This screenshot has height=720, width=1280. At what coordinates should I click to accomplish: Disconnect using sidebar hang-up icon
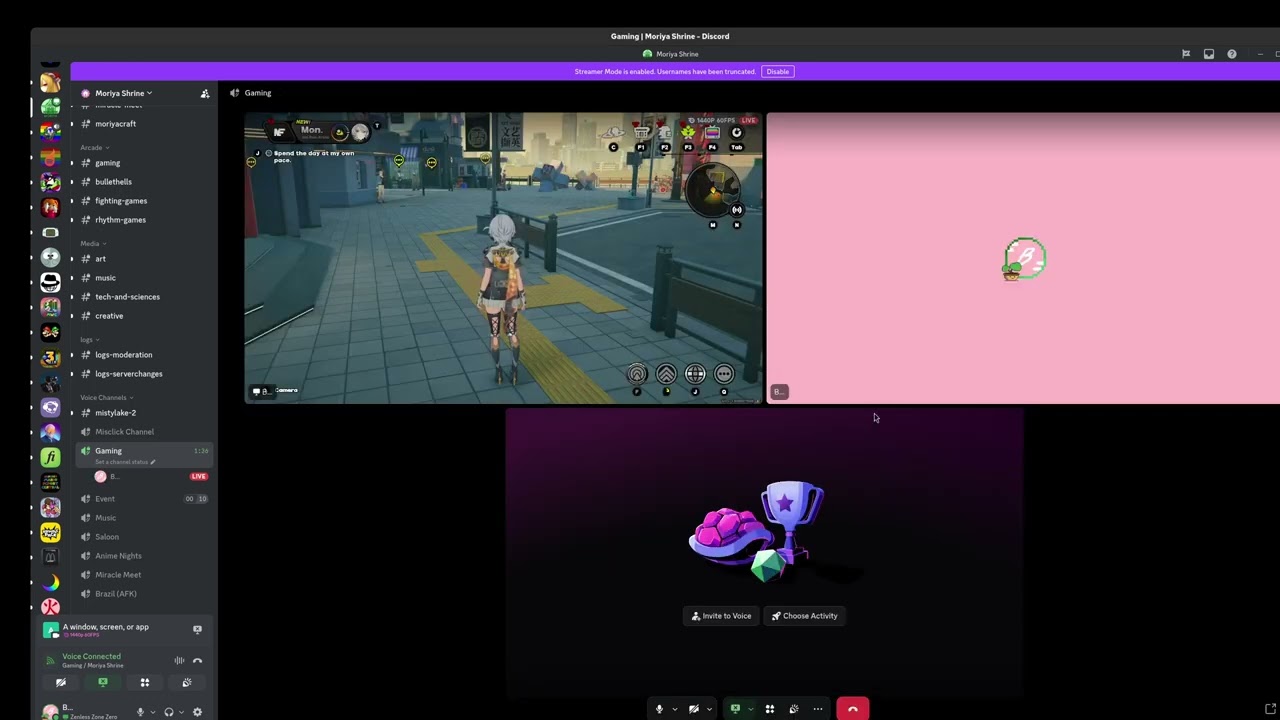pyautogui.click(x=197, y=661)
